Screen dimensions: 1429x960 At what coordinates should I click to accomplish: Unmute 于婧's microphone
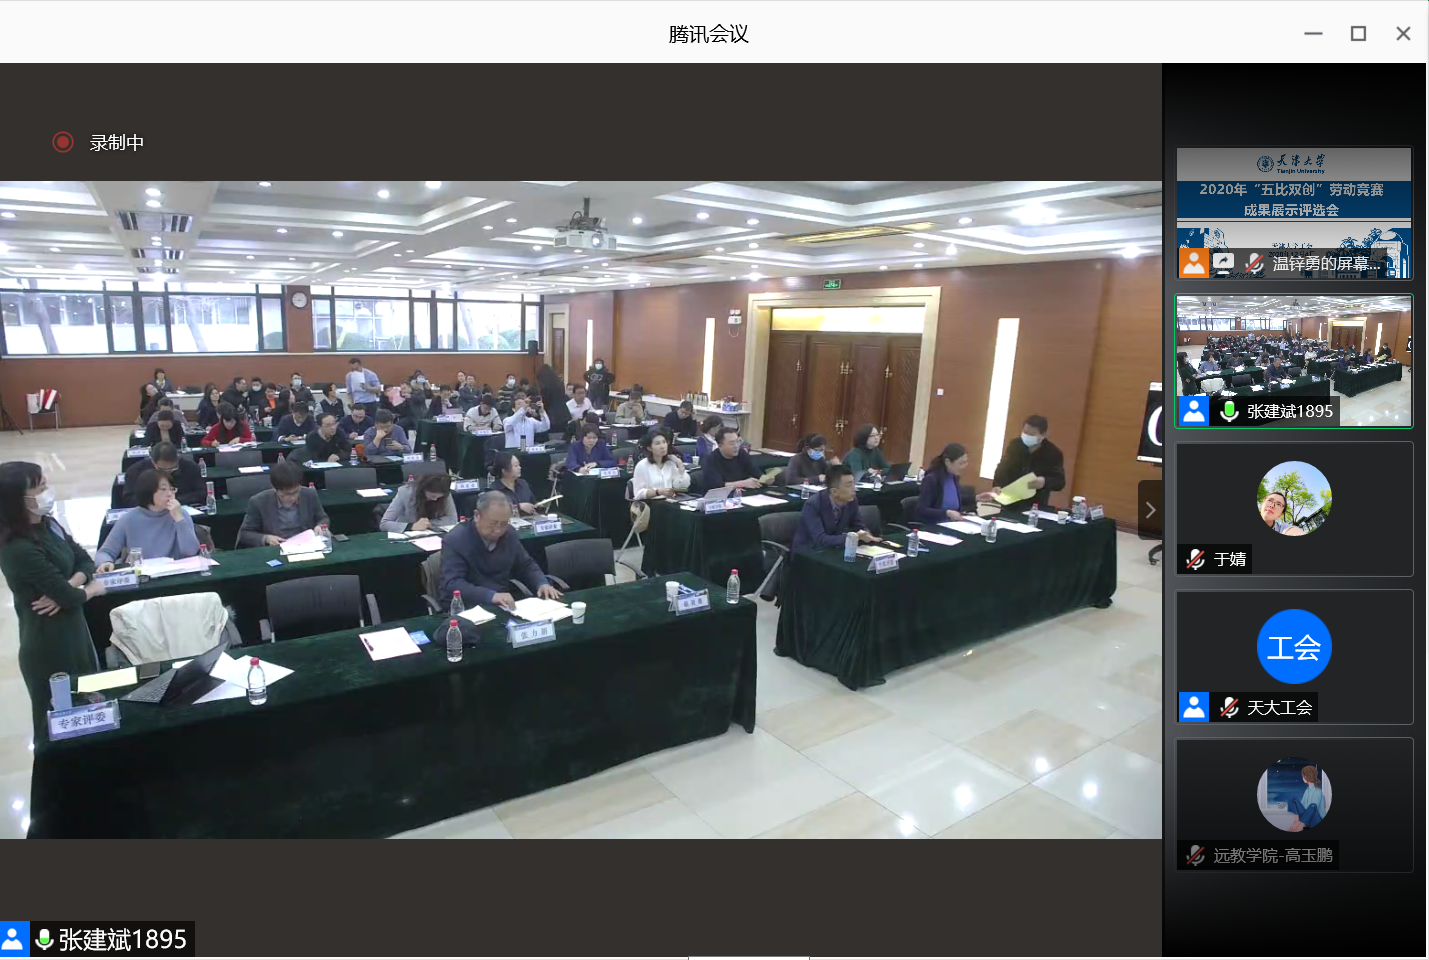click(1193, 559)
